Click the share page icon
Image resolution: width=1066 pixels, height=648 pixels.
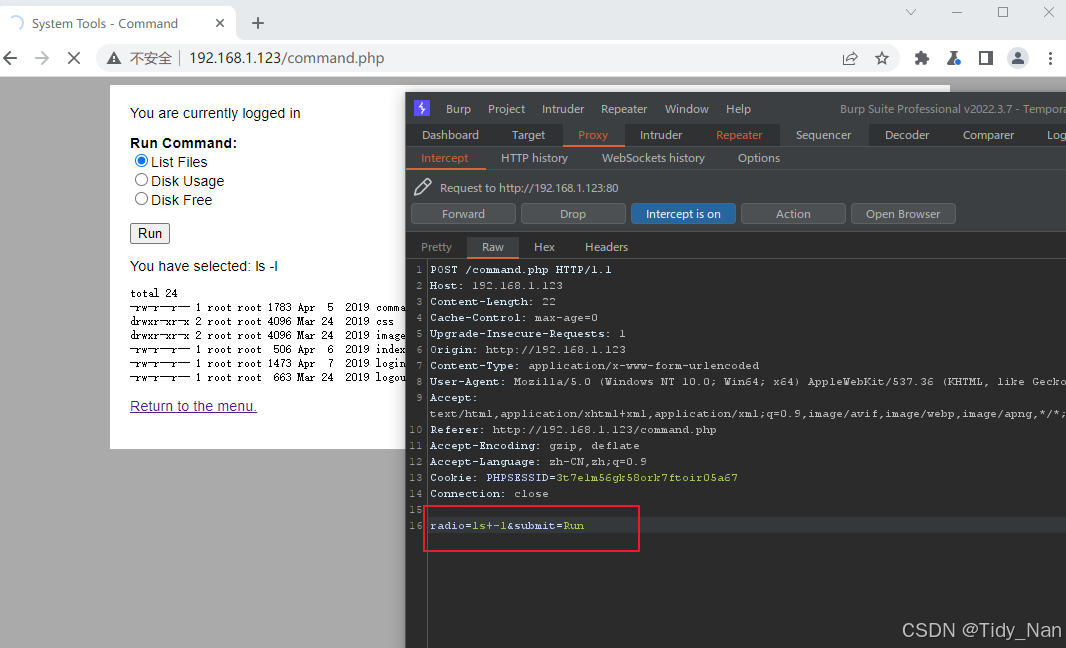[850, 58]
